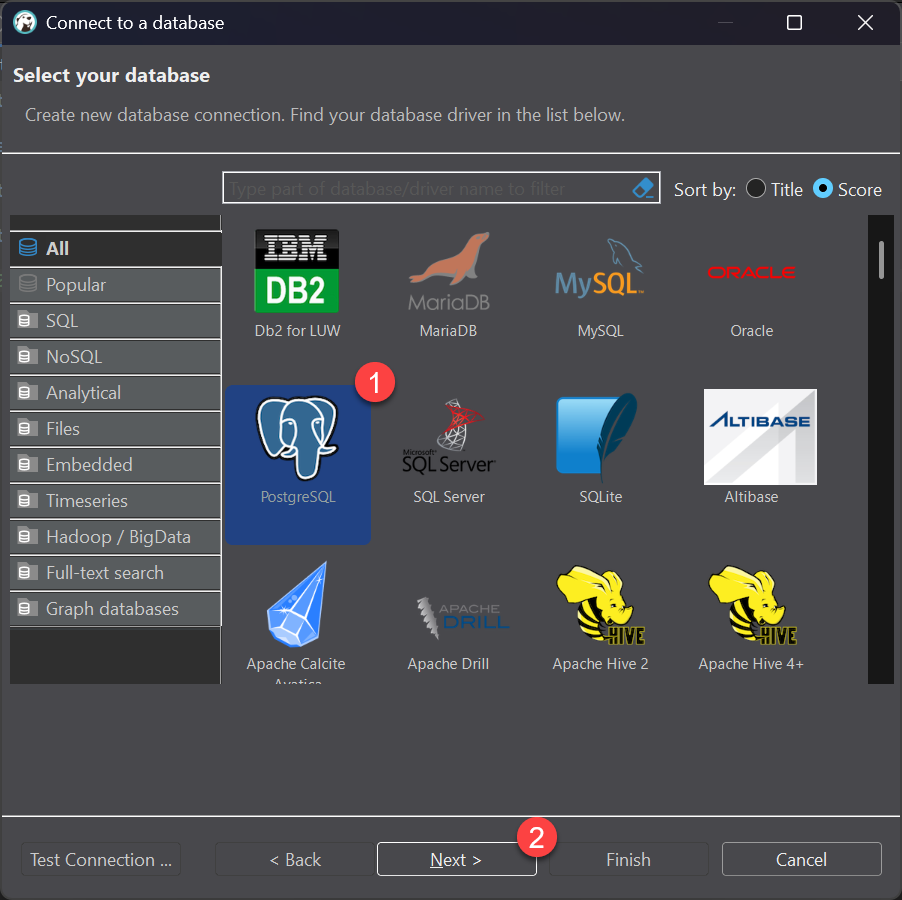Click the Next button
Viewport: 902px width, 900px height.
456,859
